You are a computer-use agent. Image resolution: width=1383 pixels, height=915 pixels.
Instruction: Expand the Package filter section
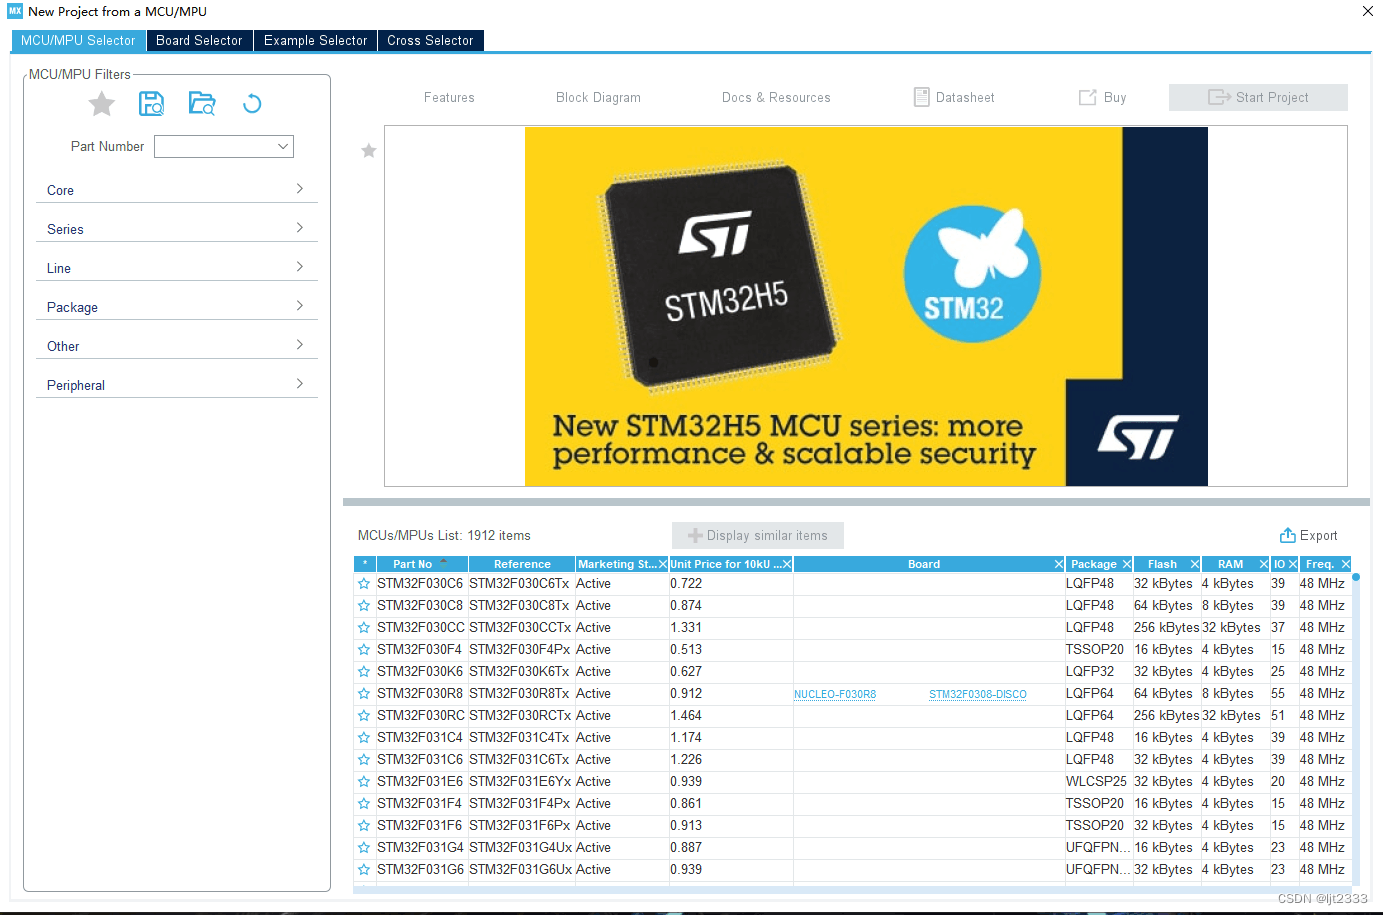pos(176,307)
